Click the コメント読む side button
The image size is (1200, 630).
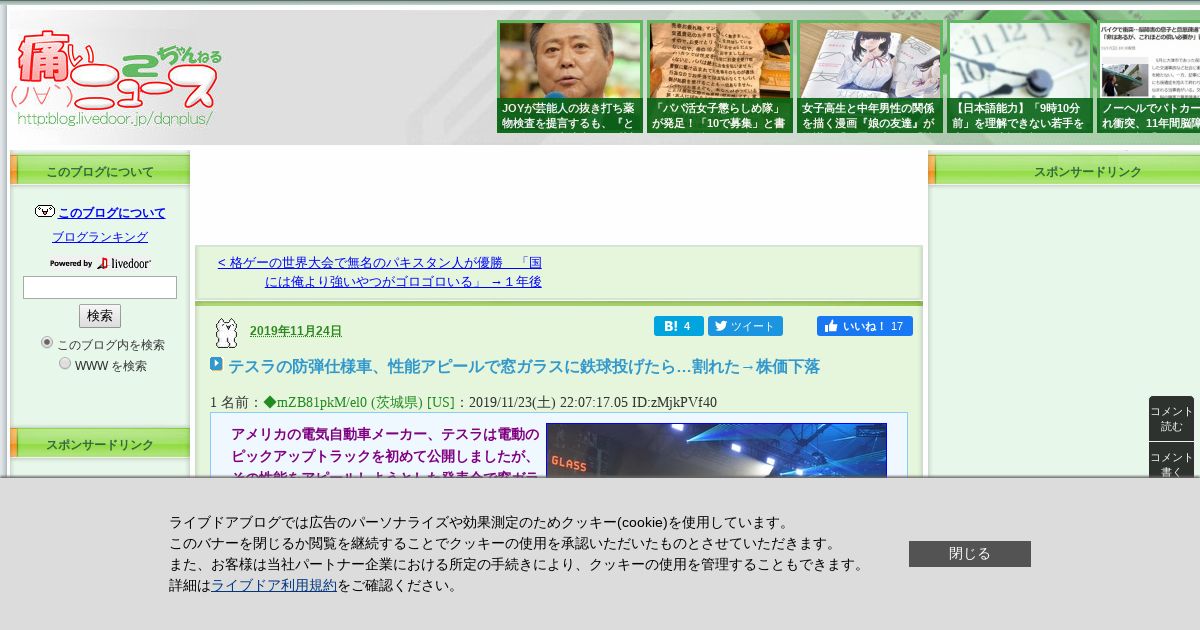coord(1171,419)
